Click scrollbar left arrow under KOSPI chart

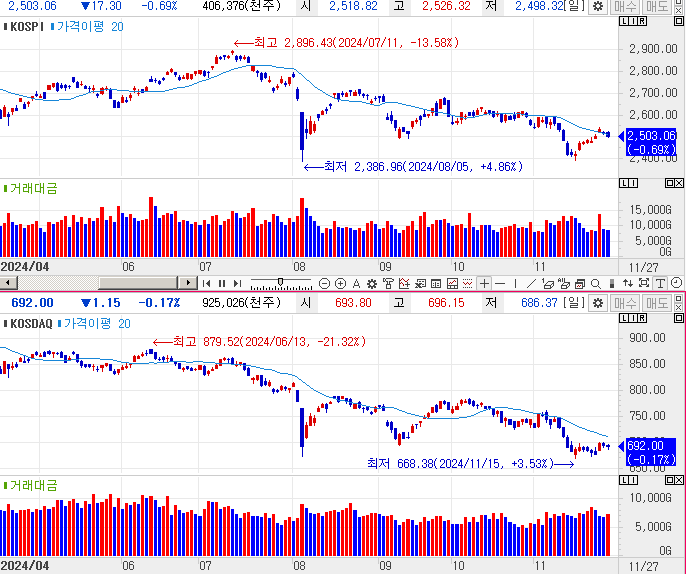point(8,283)
